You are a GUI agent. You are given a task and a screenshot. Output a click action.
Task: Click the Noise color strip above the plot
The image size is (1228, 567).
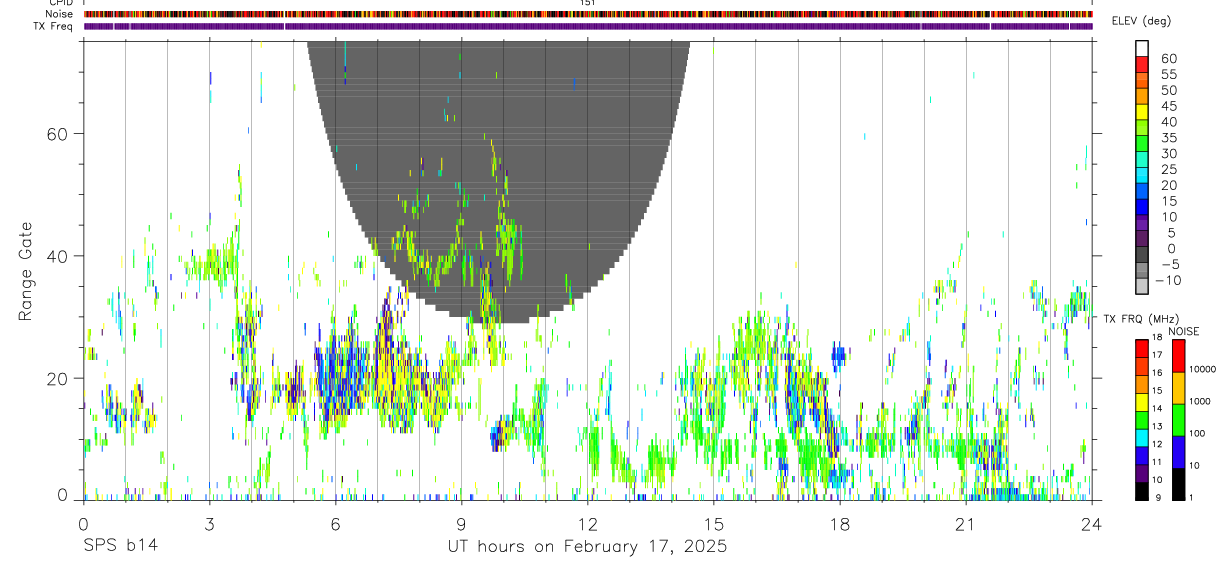[588, 14]
